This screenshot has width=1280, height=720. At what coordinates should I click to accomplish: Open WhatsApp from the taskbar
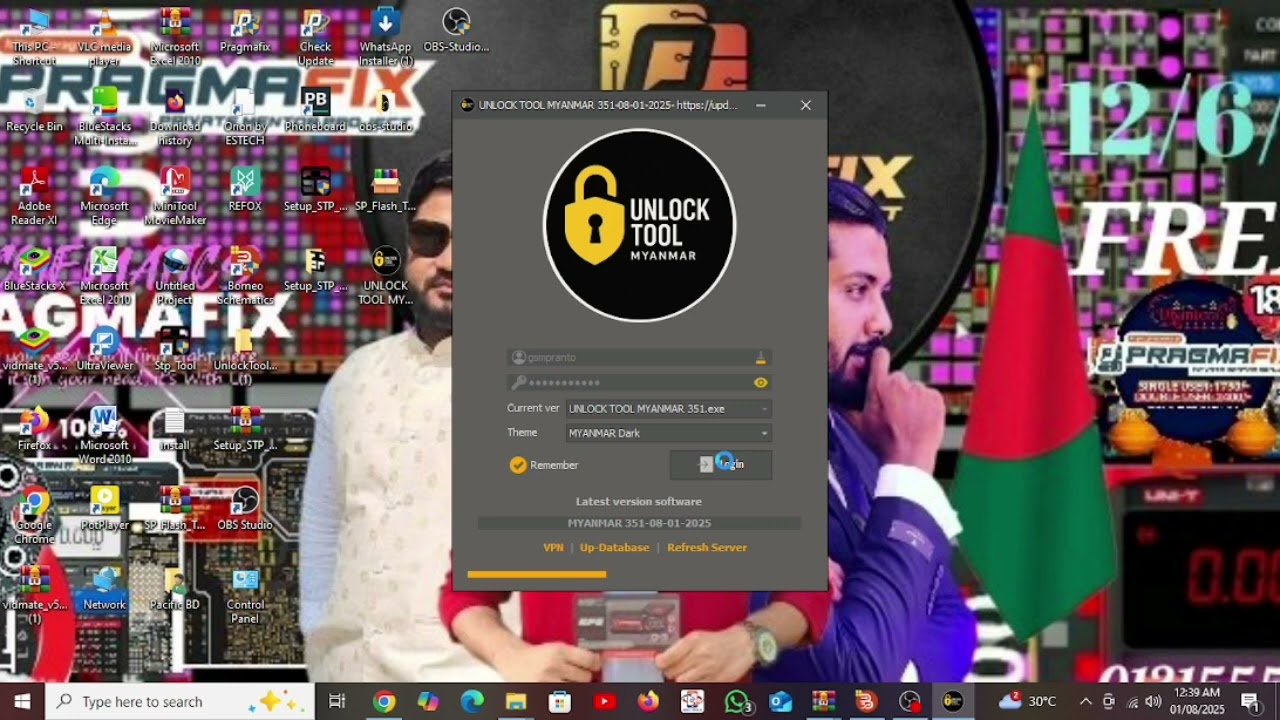[x=737, y=701]
